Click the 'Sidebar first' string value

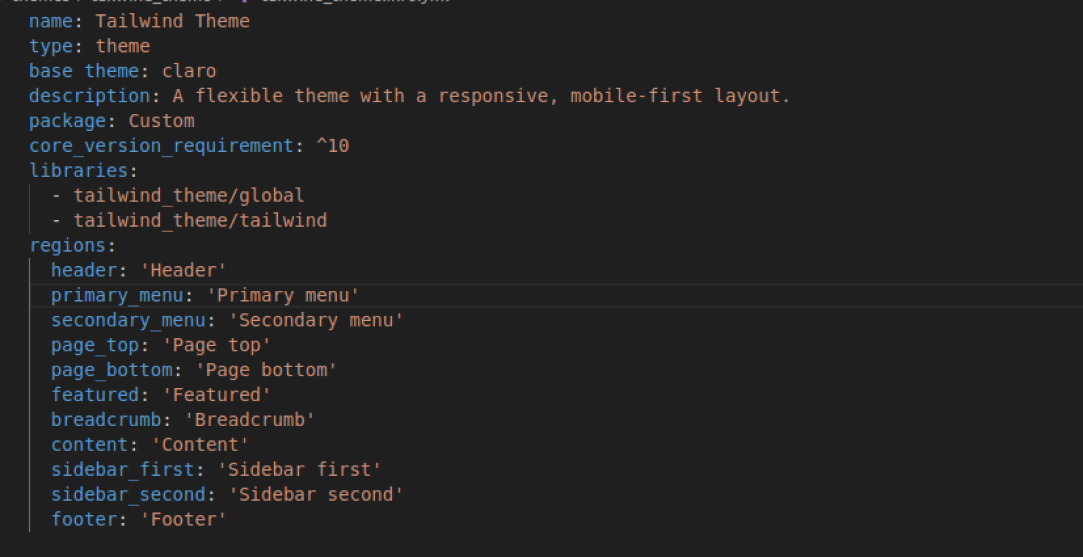[x=305, y=470]
